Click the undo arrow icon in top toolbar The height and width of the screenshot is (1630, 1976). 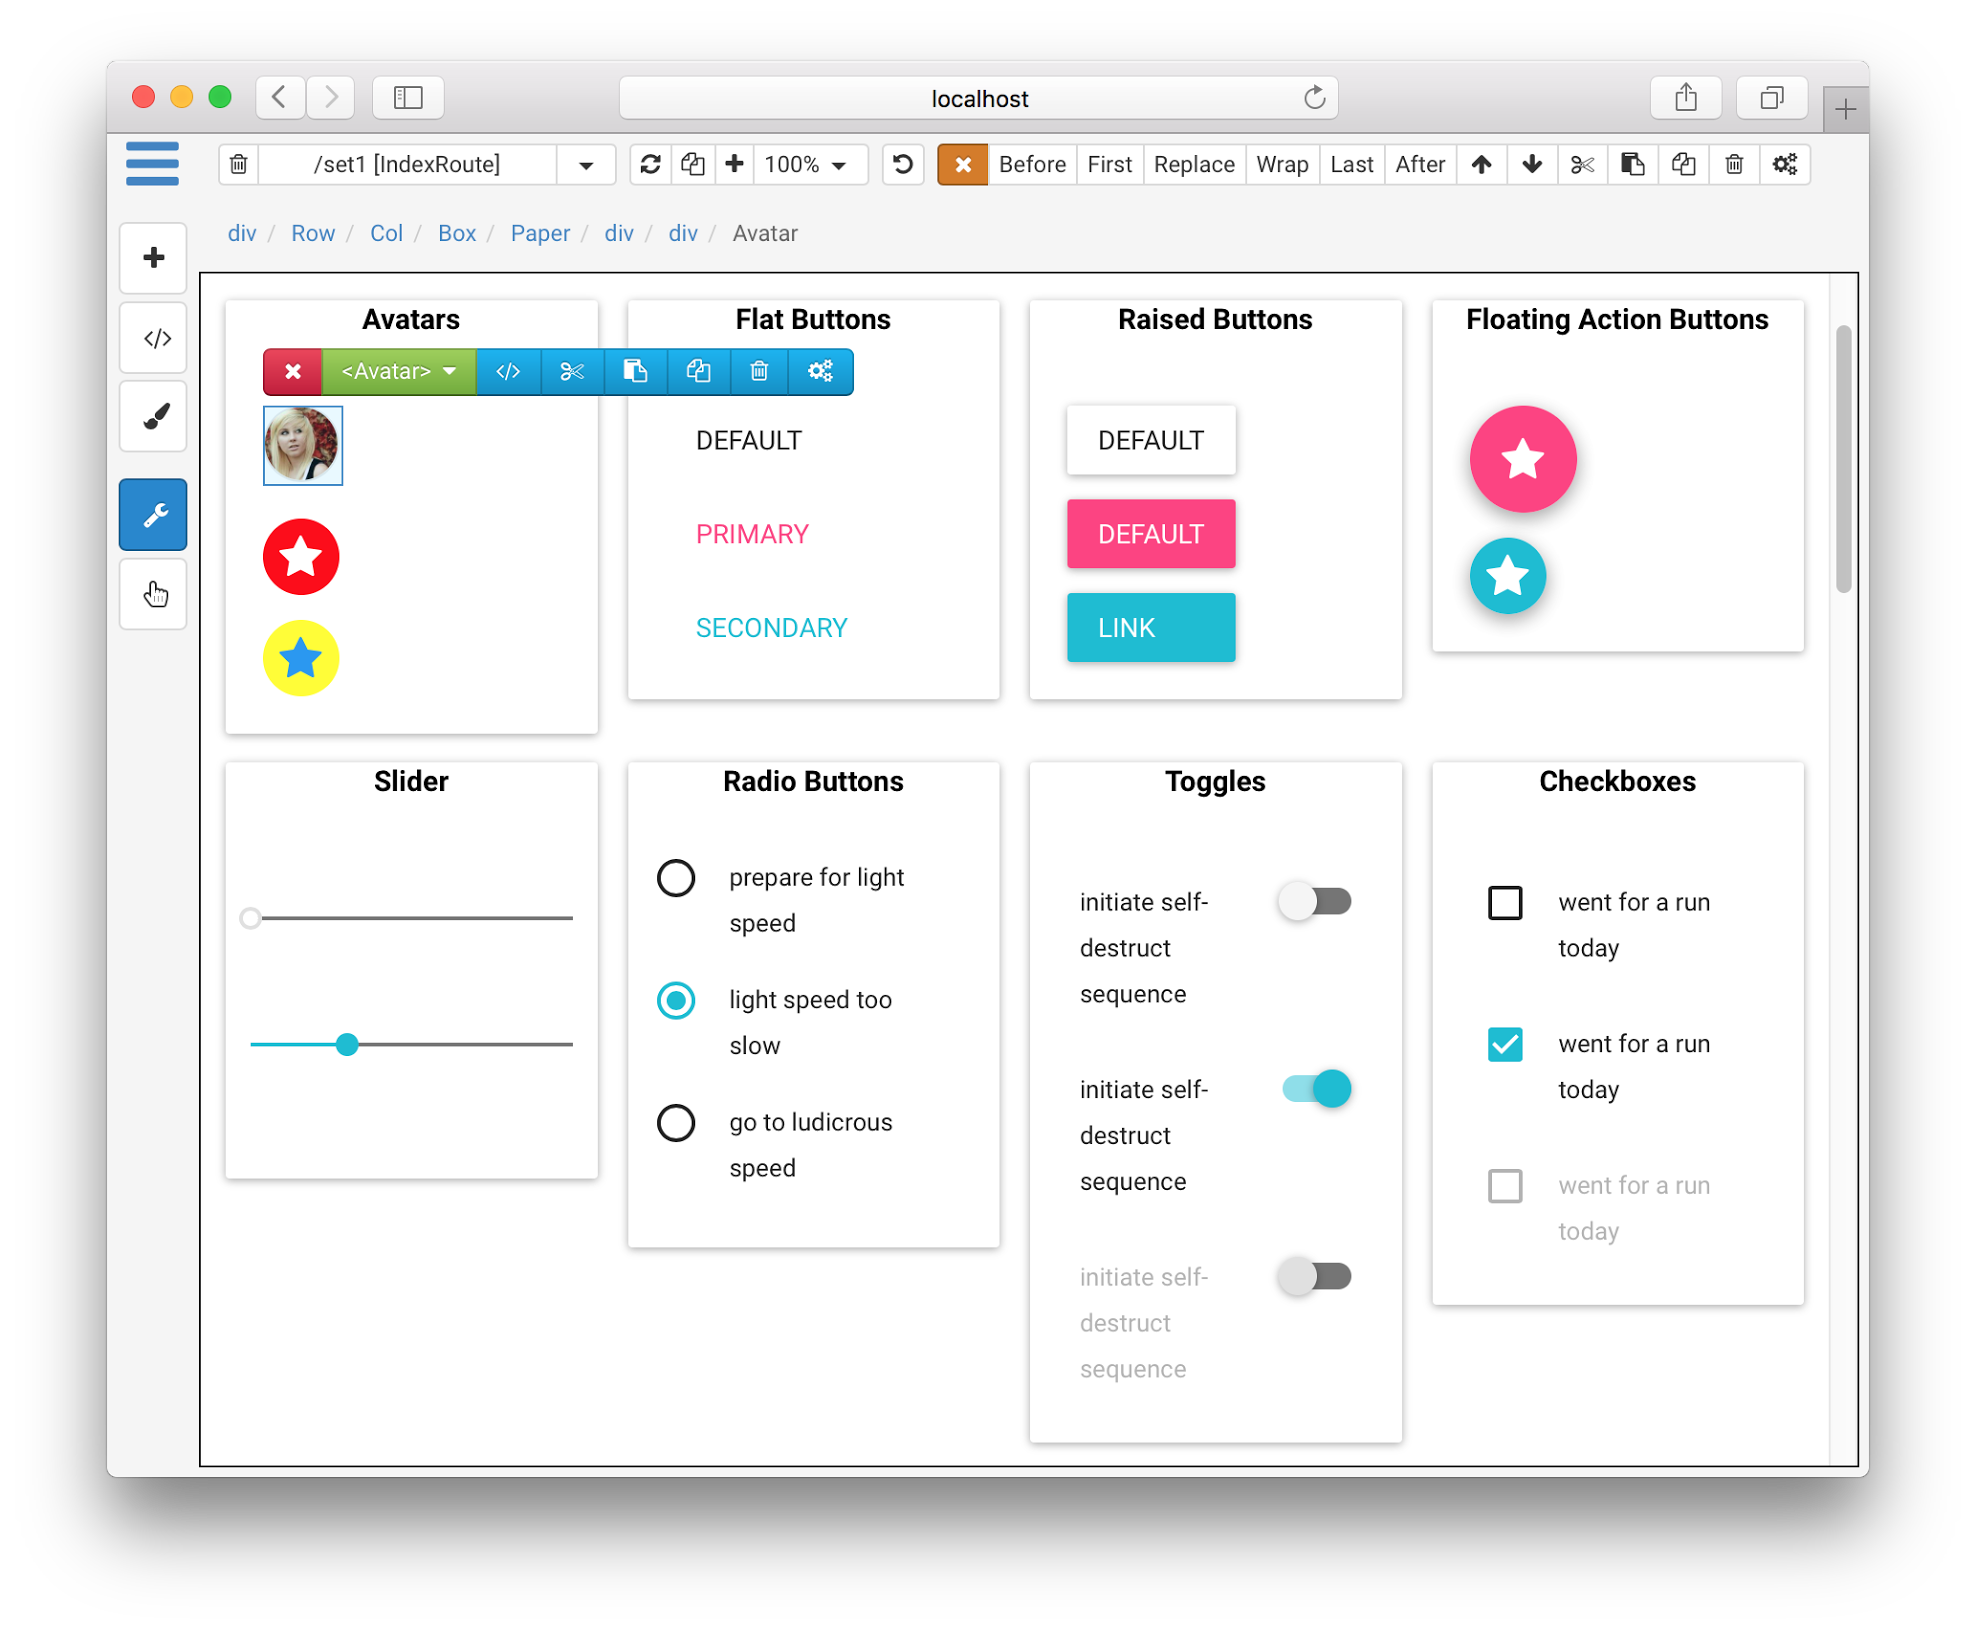(x=903, y=165)
